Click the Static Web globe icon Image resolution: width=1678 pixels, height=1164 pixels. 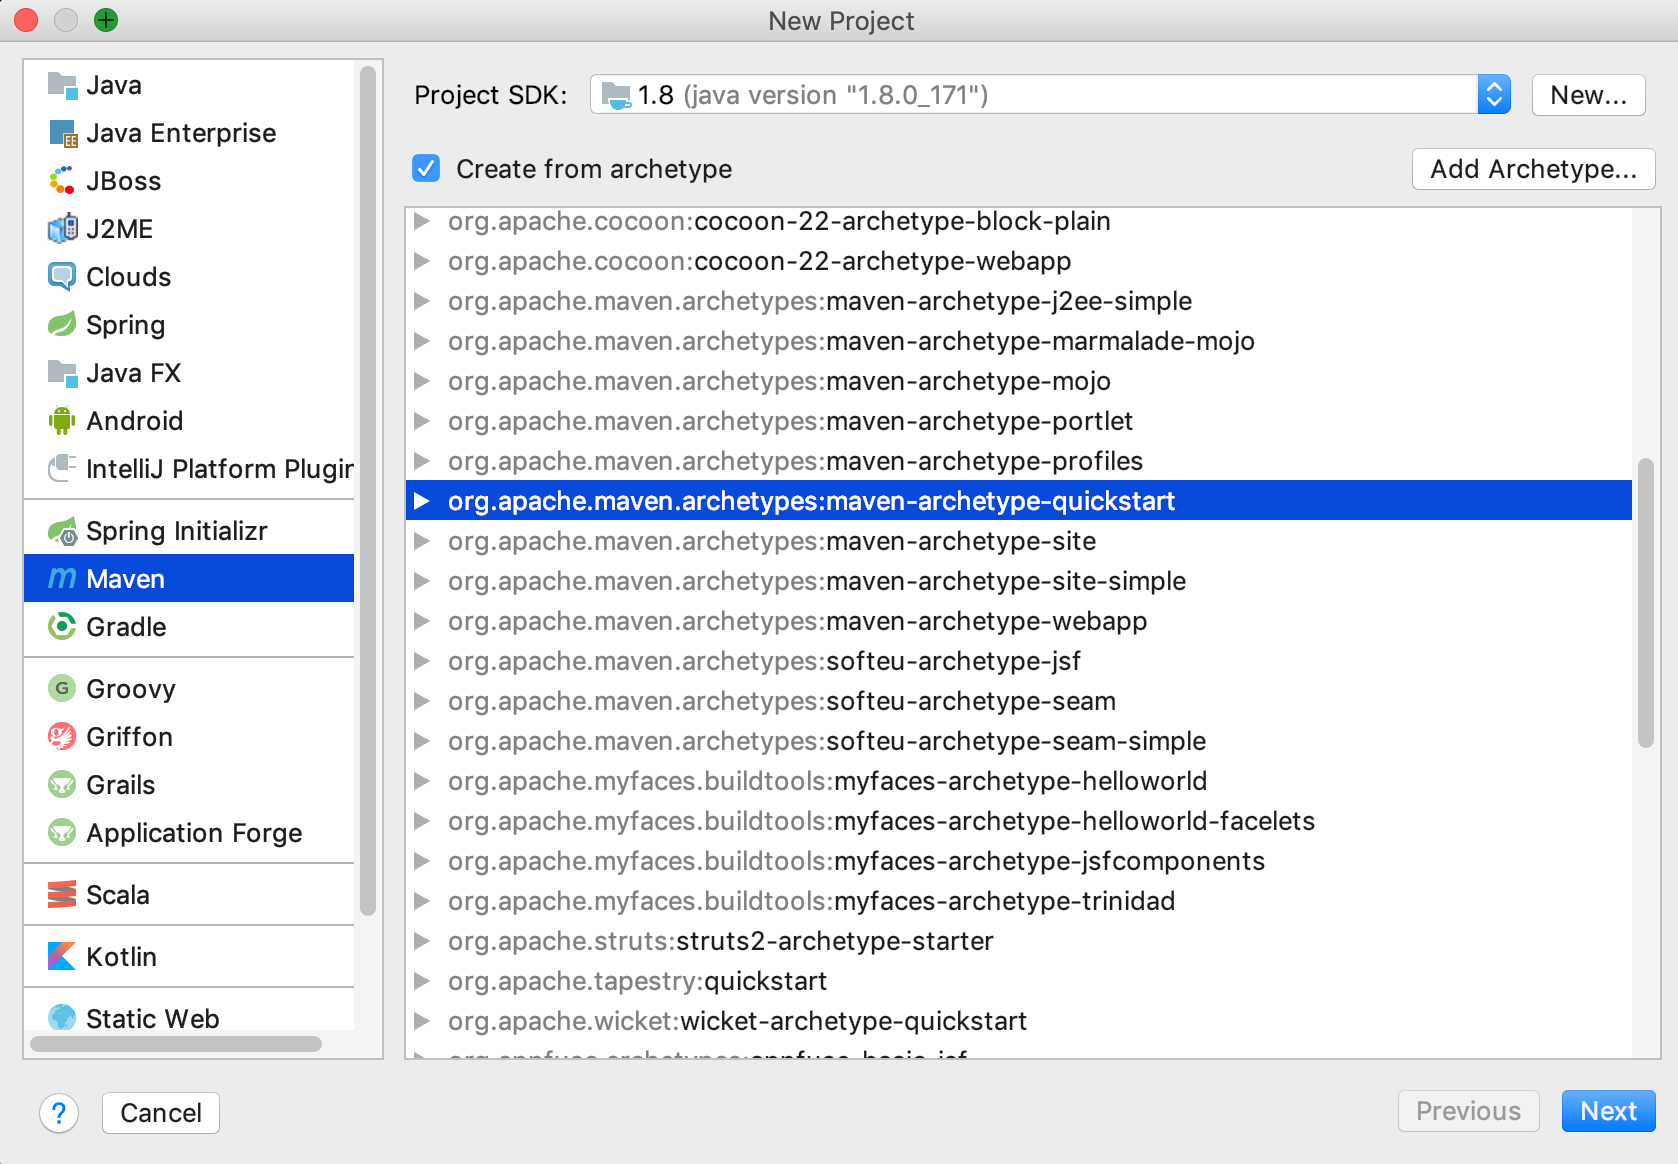(x=62, y=1018)
